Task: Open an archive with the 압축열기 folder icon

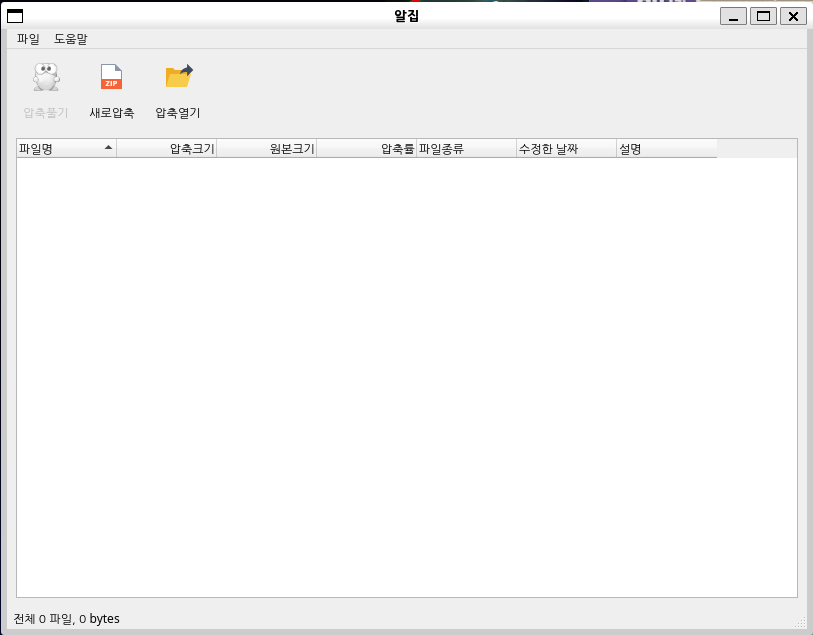Action: (x=179, y=77)
